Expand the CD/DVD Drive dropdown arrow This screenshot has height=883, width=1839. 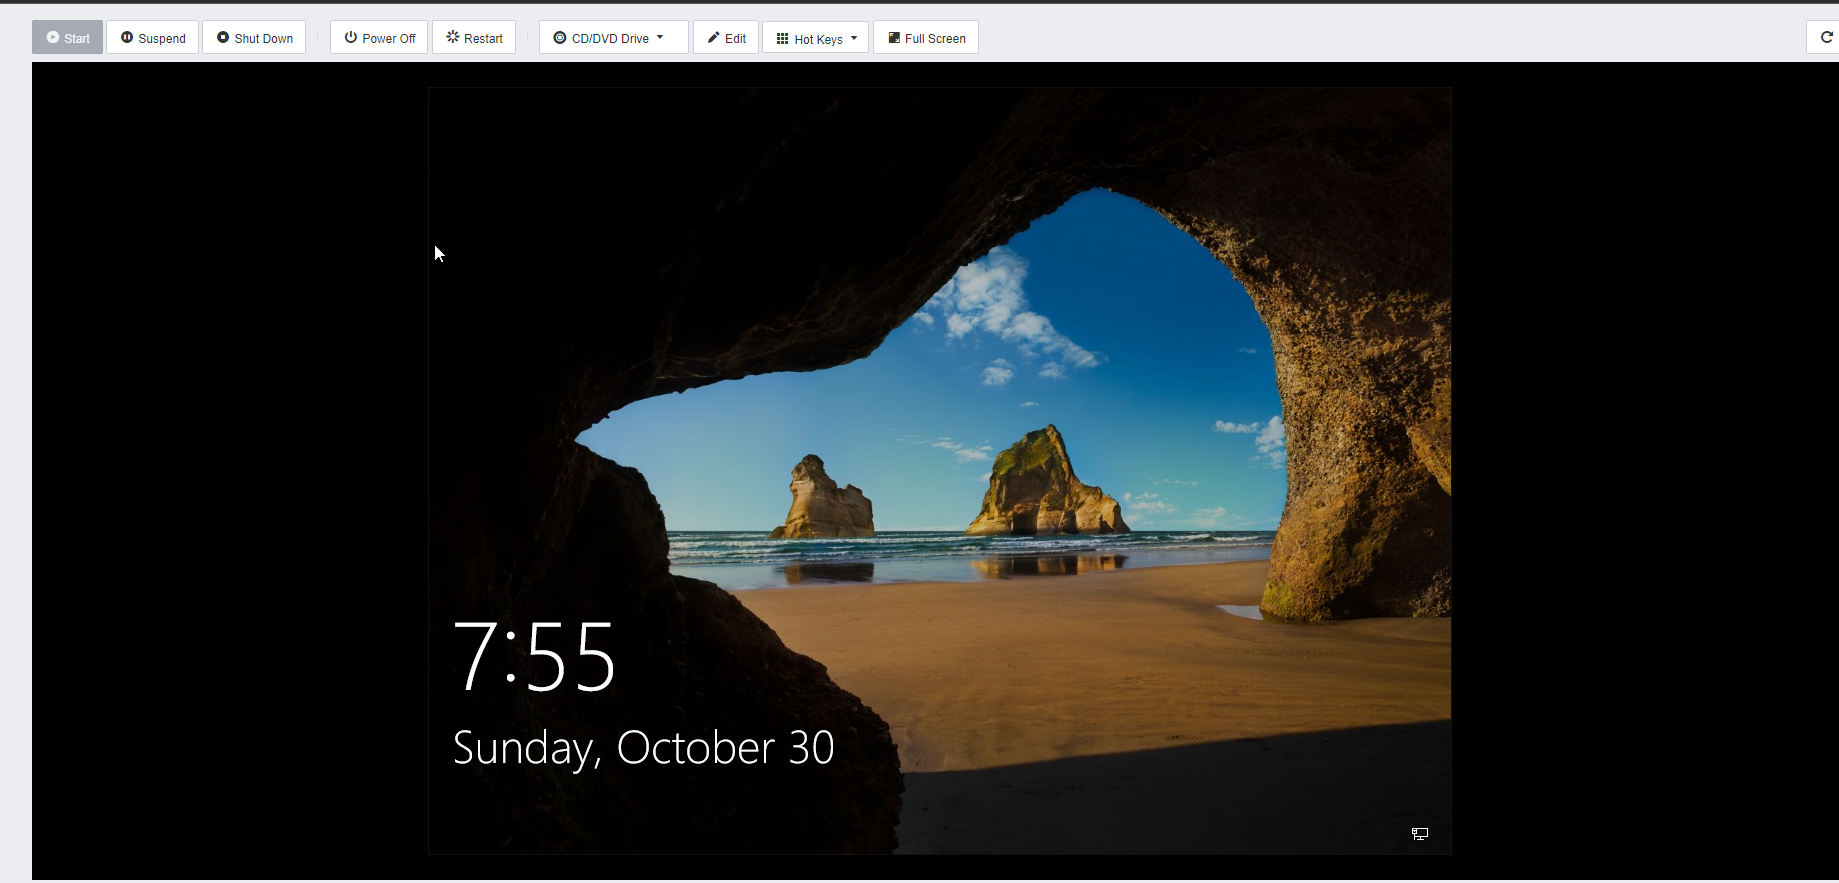pyautogui.click(x=660, y=37)
